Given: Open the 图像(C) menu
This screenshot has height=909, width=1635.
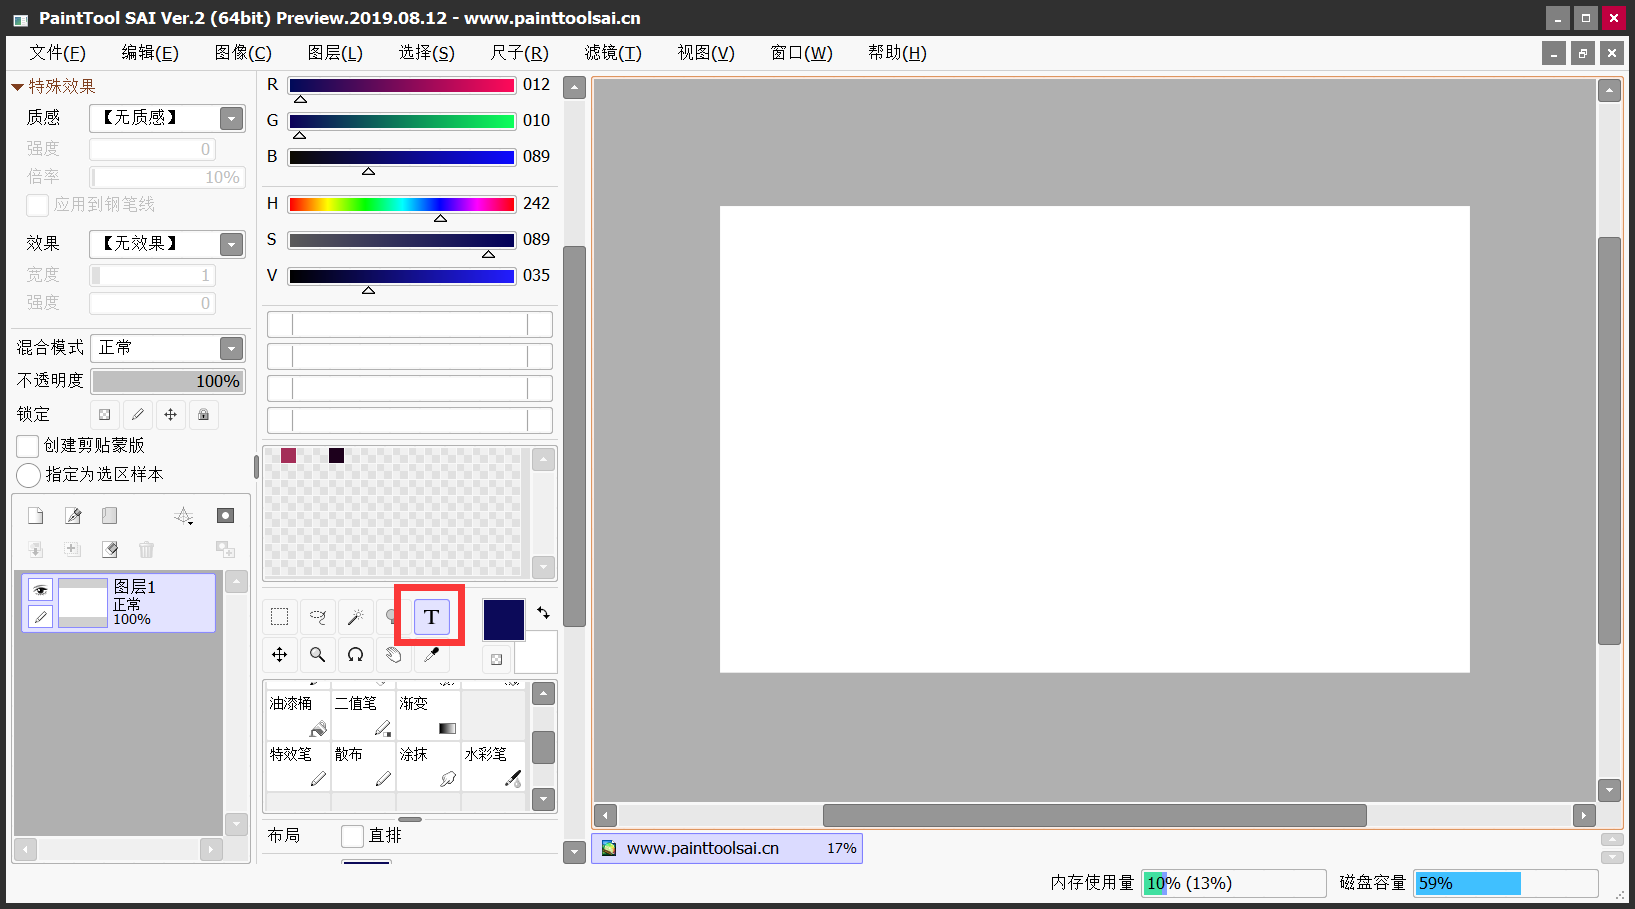Looking at the screenshot, I should (243, 53).
